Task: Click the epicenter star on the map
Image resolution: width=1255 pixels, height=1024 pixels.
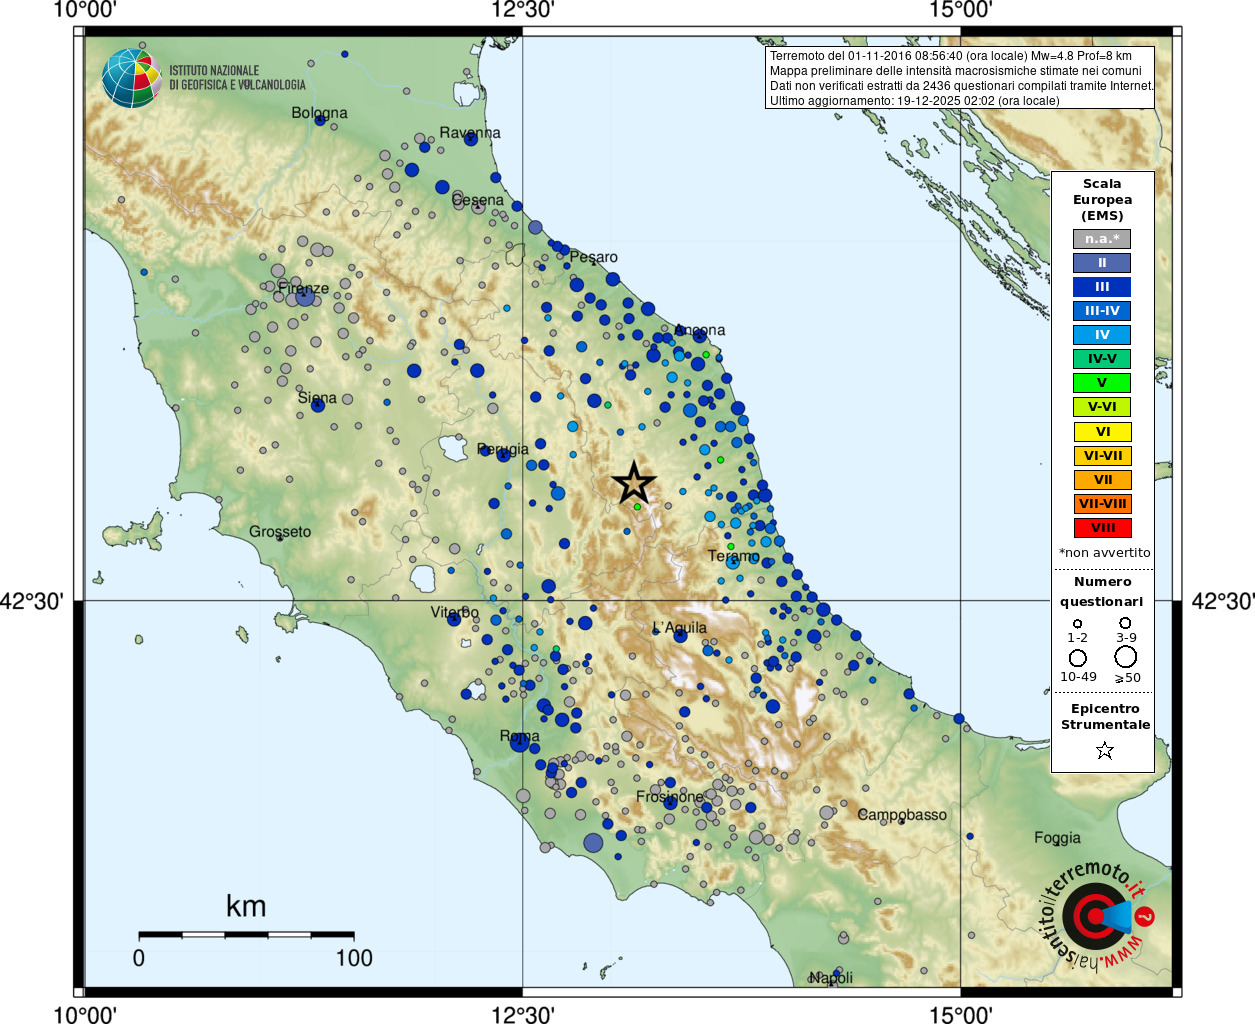Action: tap(633, 483)
